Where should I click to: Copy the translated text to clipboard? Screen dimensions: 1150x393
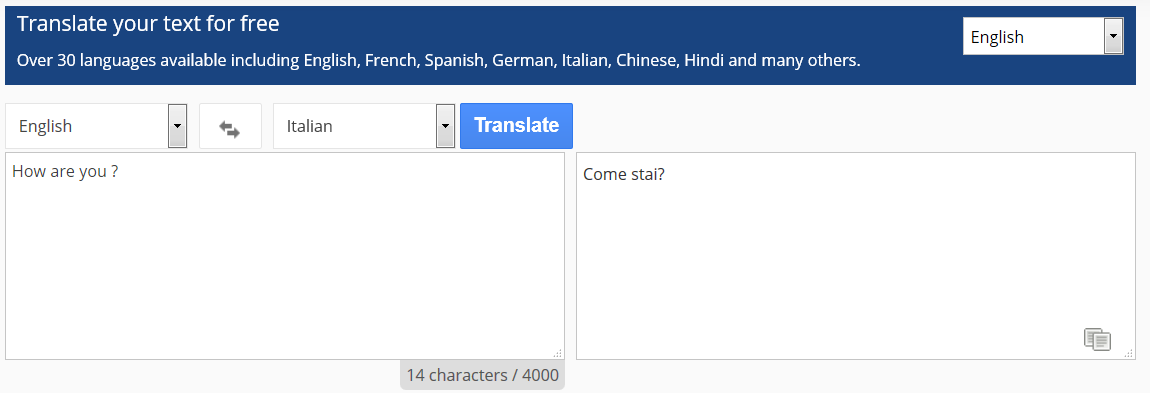pyautogui.click(x=1097, y=339)
